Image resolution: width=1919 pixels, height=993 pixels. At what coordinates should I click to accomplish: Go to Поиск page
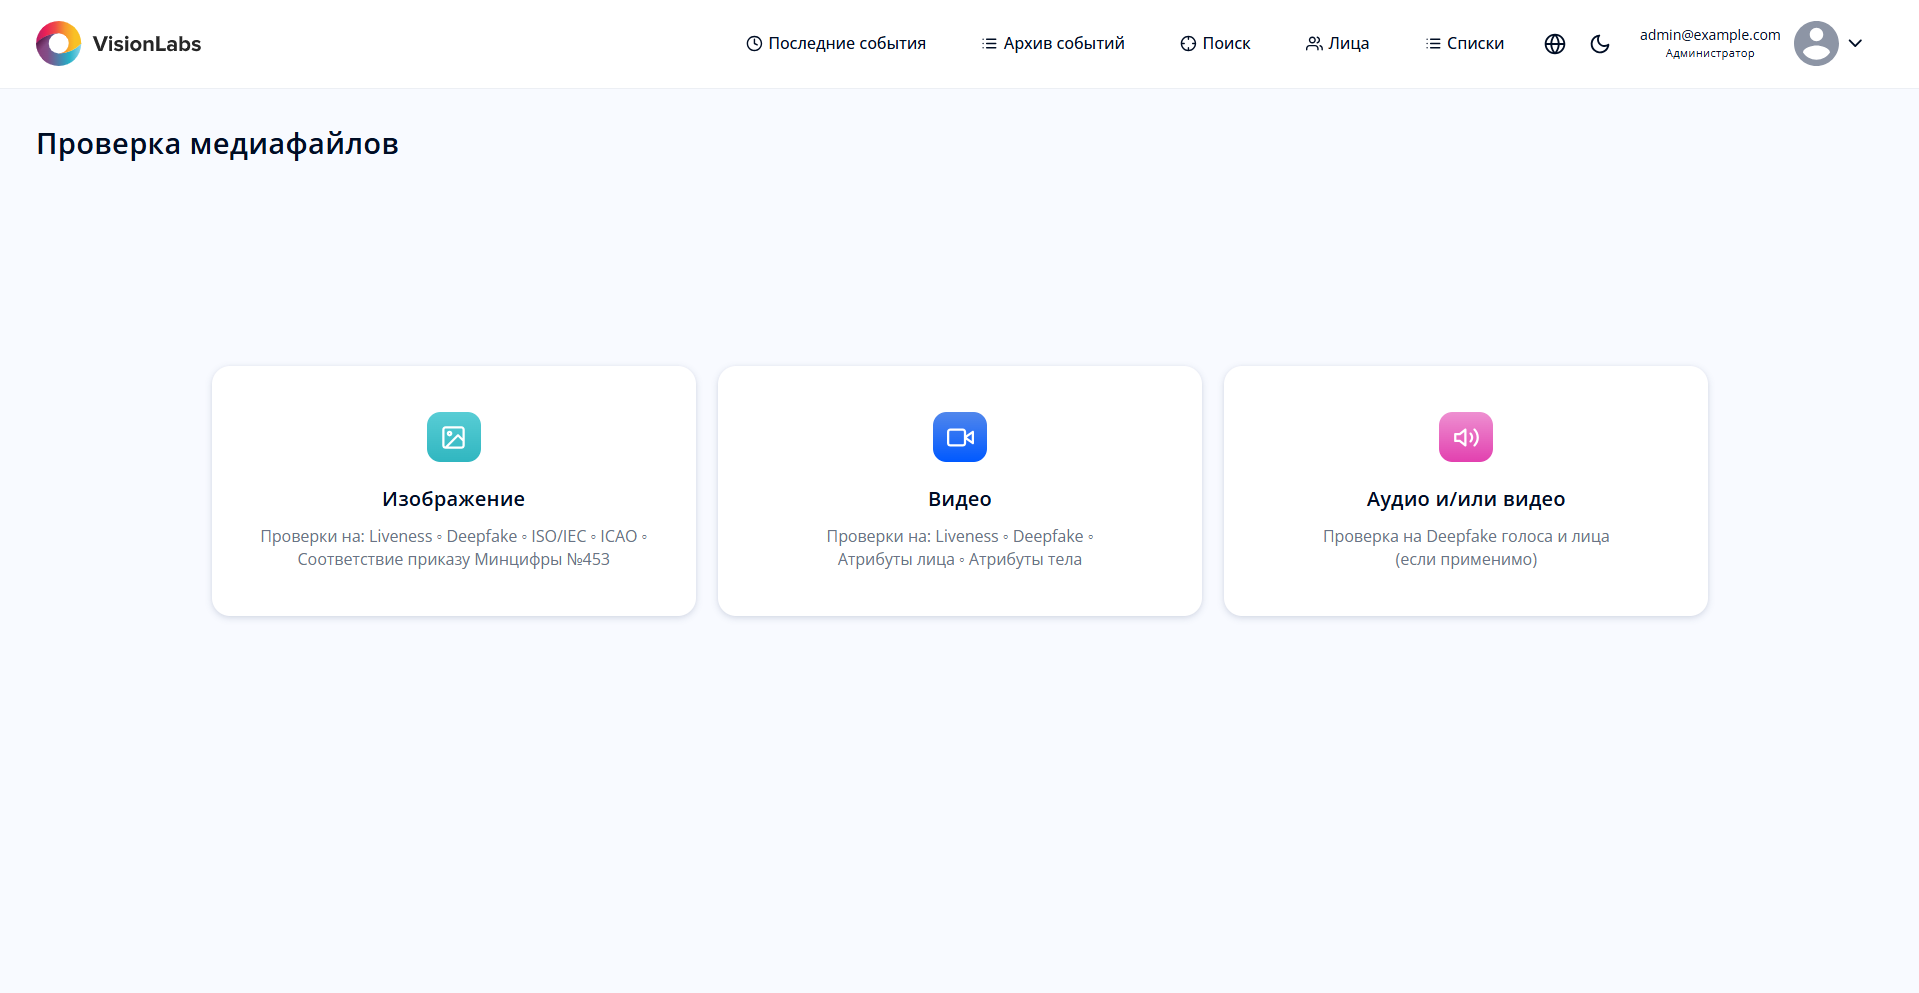pyautogui.click(x=1215, y=44)
